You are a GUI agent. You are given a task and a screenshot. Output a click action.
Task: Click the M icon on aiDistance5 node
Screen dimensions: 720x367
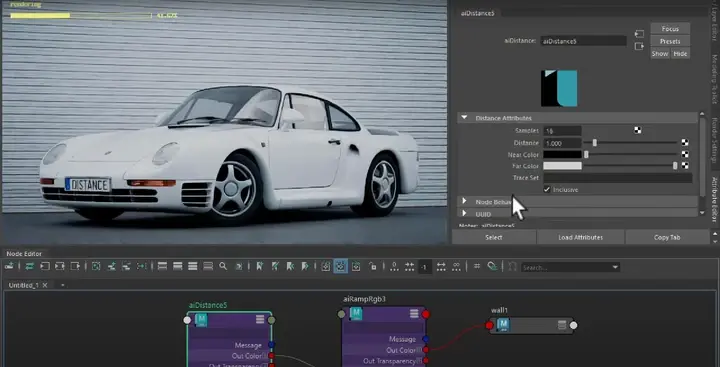[x=201, y=320]
